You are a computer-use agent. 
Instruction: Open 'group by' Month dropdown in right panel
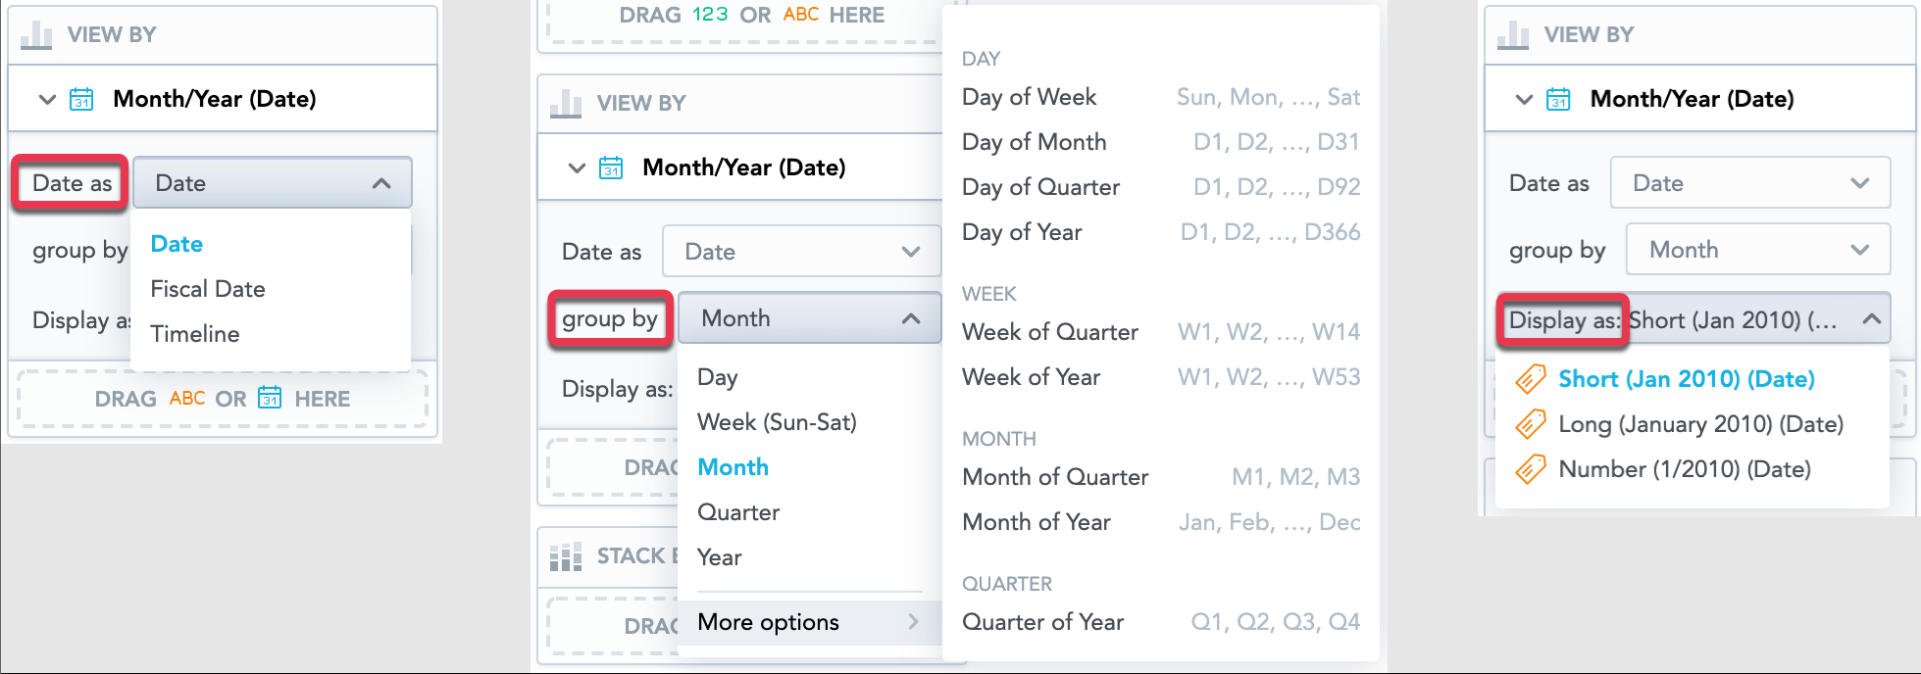click(1758, 250)
